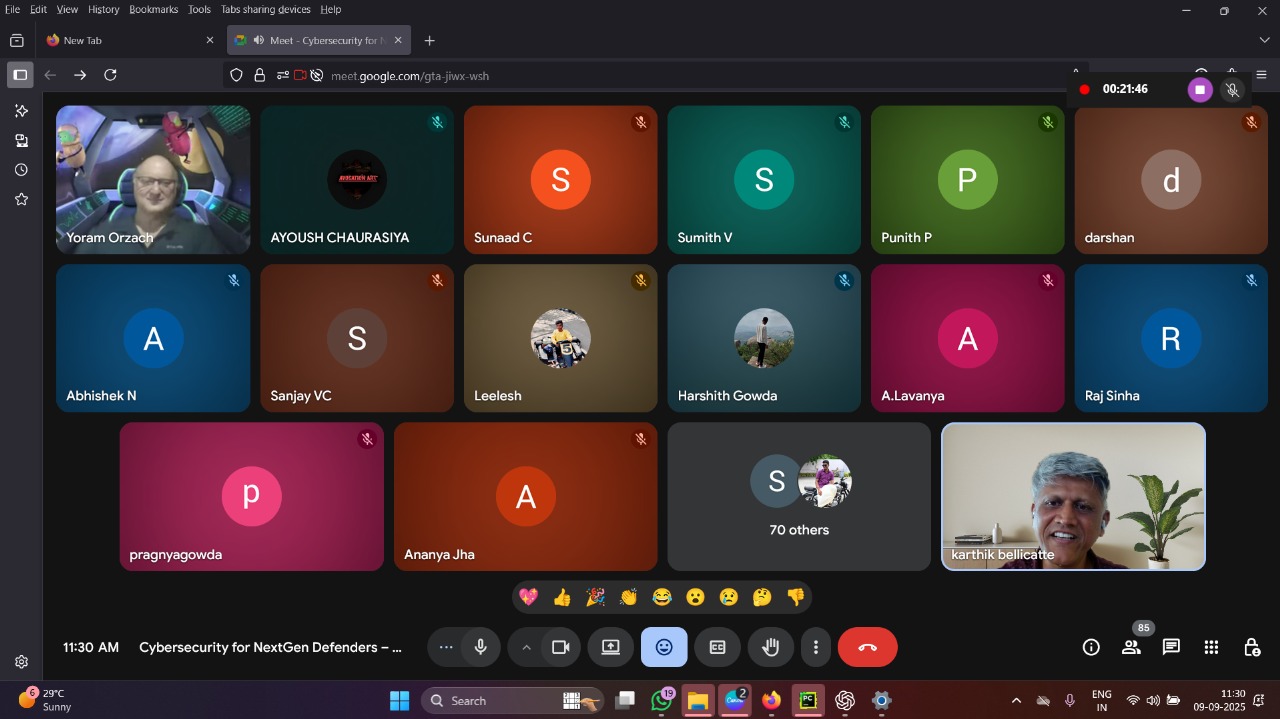
Task: Open the meeting activities grid icon
Action: 1211,647
